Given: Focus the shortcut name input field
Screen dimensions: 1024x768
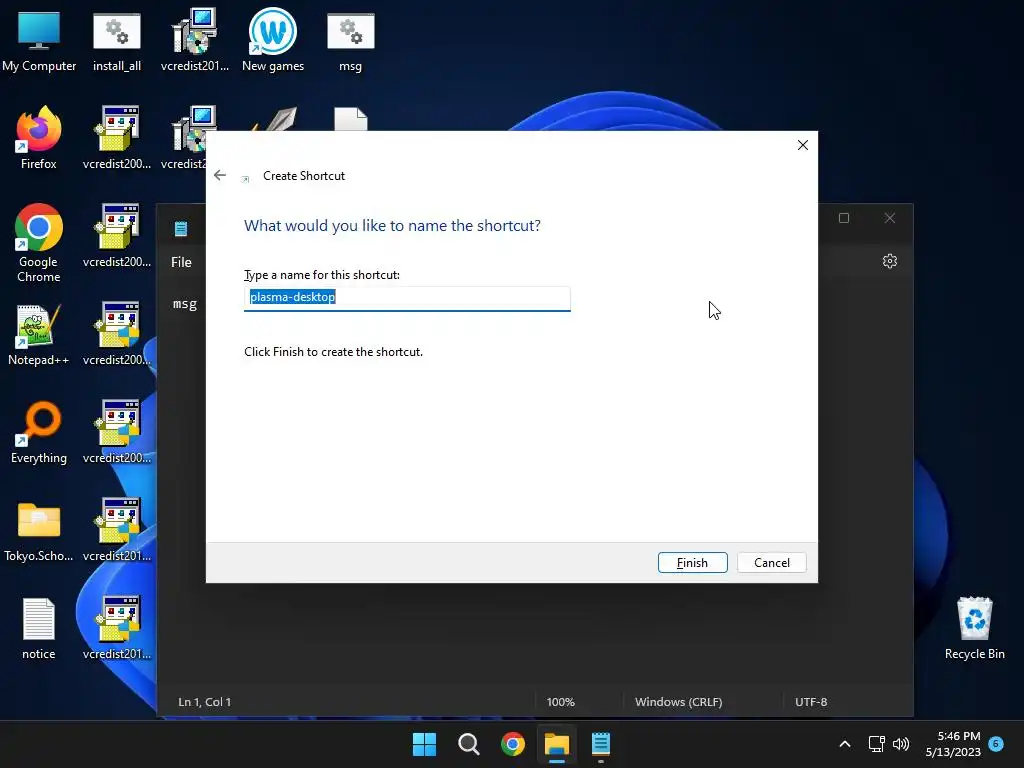Looking at the screenshot, I should coord(407,298).
